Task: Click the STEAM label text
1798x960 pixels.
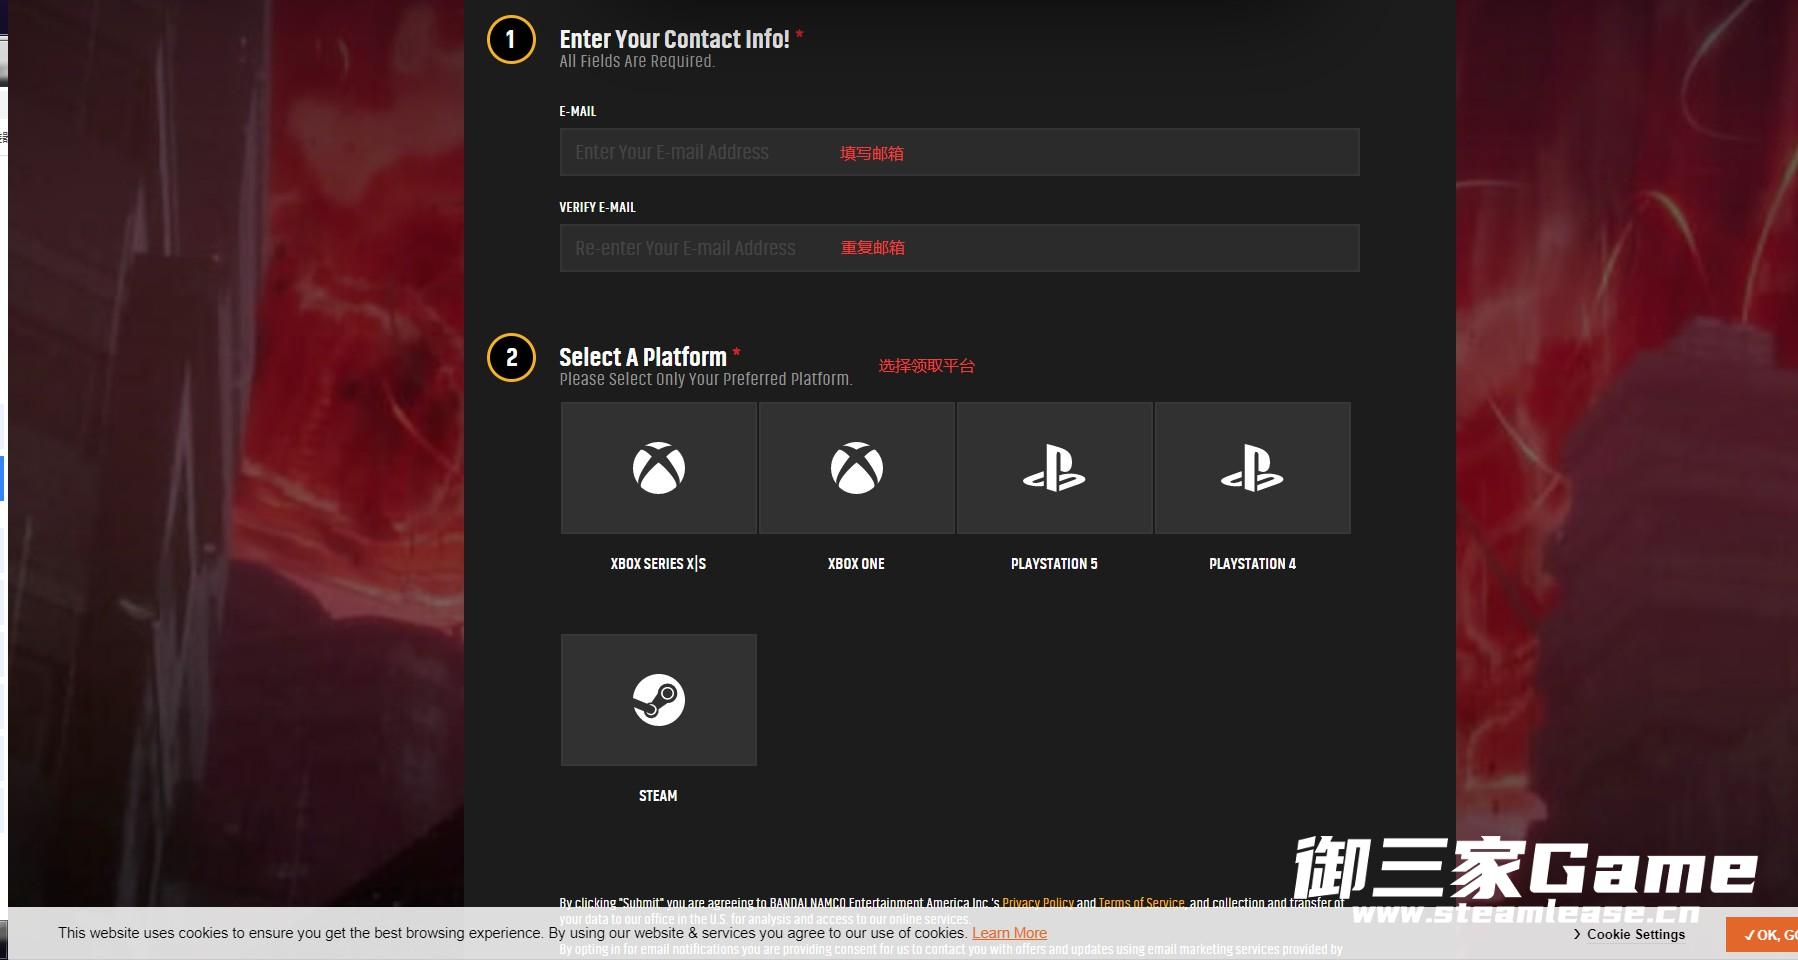Action: click(x=658, y=796)
